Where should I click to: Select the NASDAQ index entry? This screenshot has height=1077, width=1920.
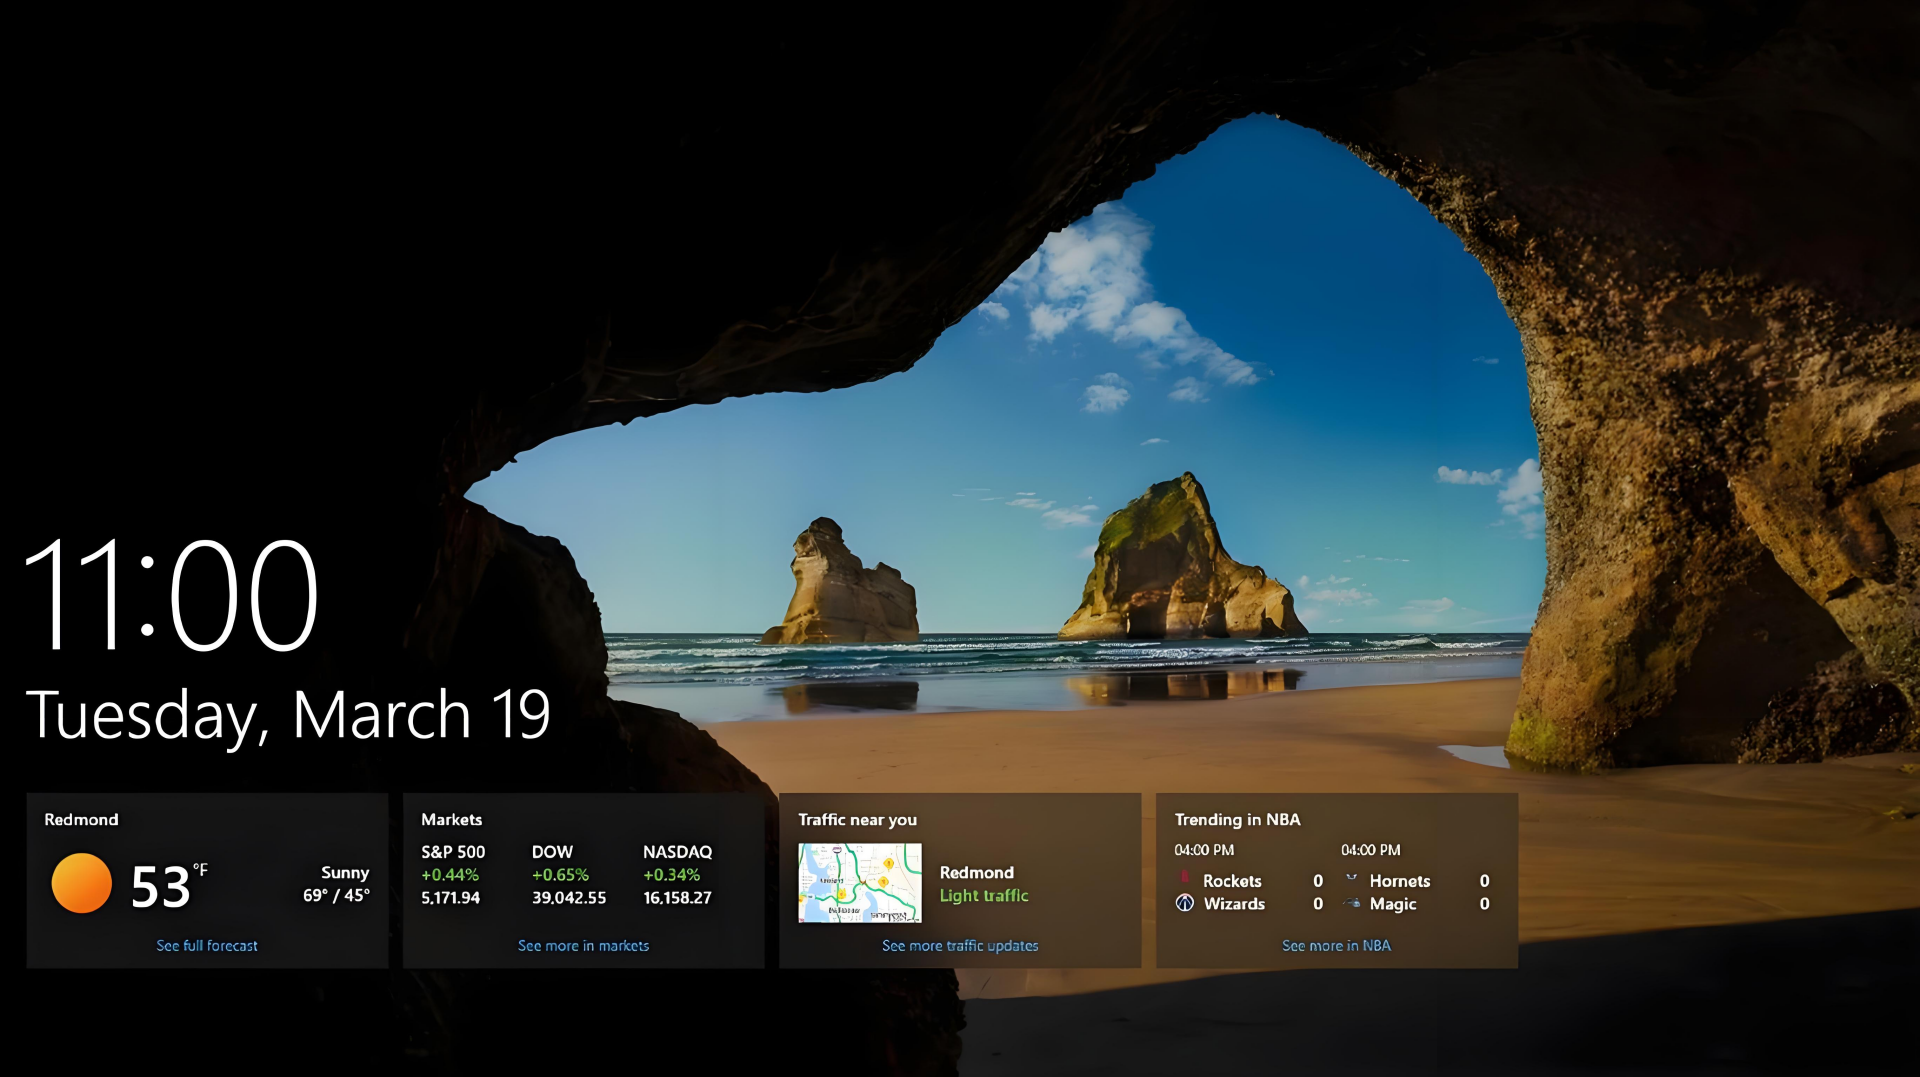point(677,874)
